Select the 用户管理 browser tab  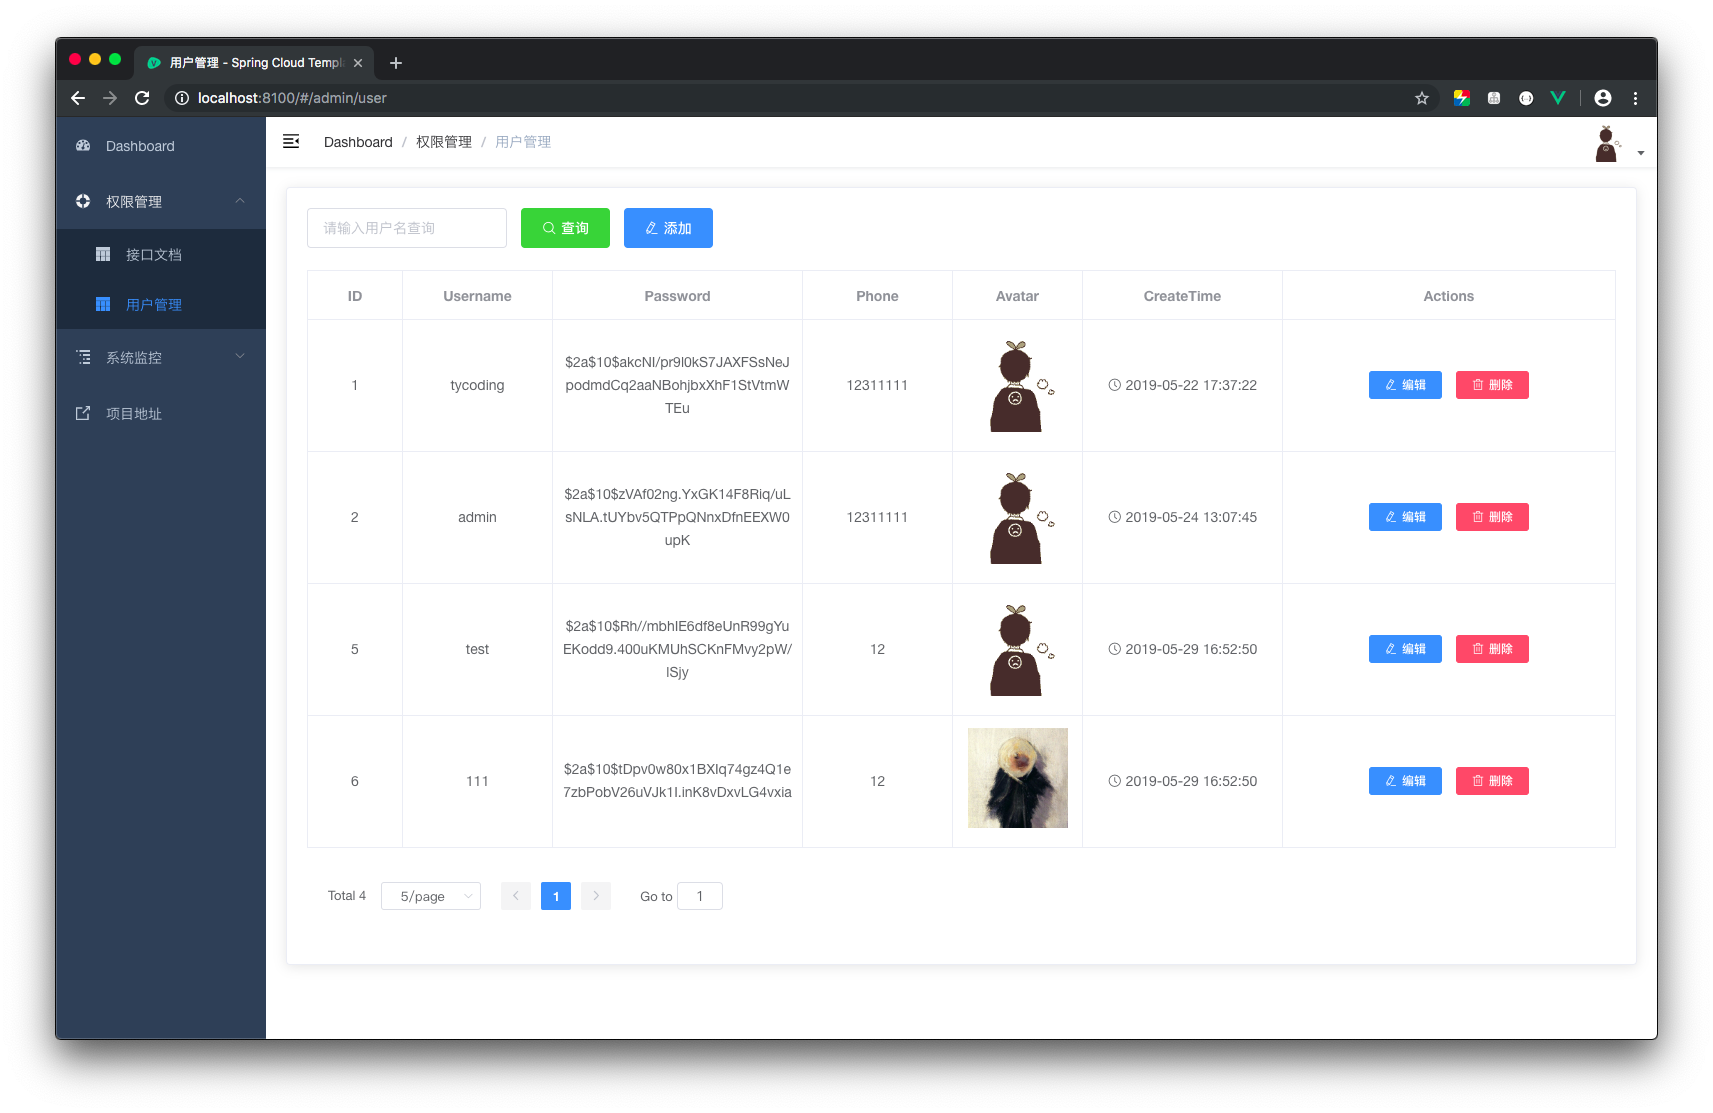click(x=255, y=62)
